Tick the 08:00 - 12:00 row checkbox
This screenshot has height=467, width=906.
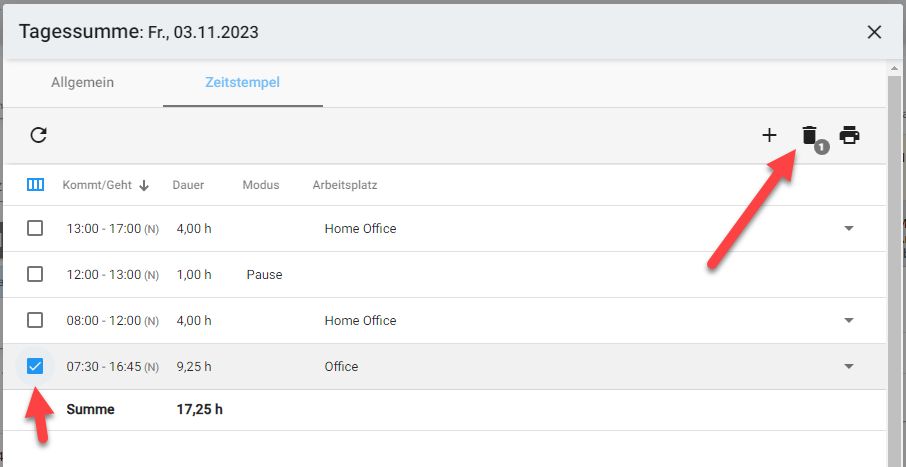click(35, 320)
